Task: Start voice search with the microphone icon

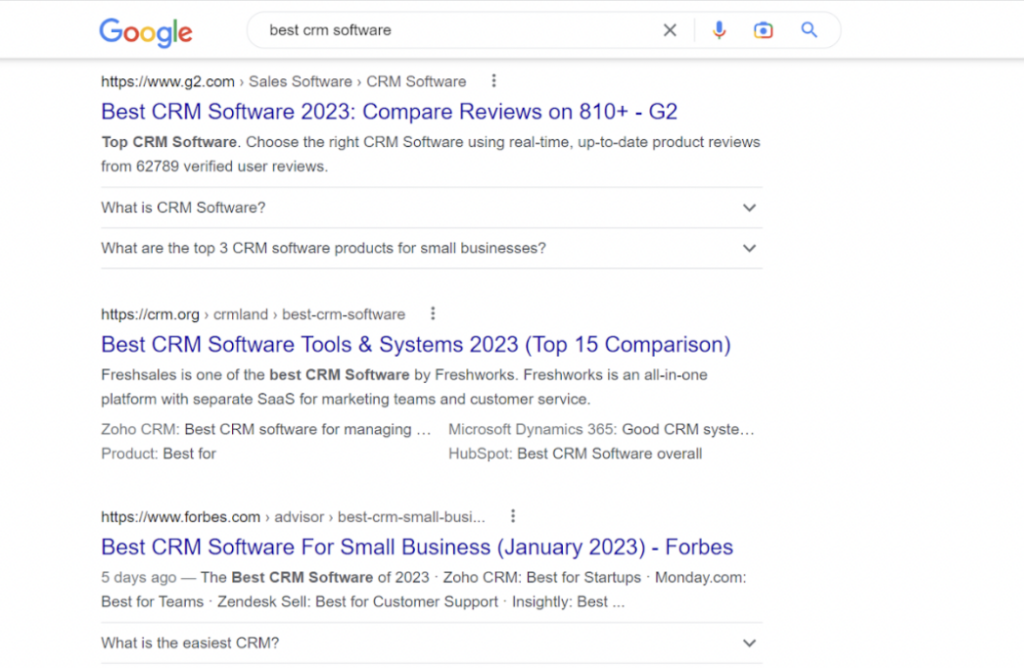Action: coord(719,30)
